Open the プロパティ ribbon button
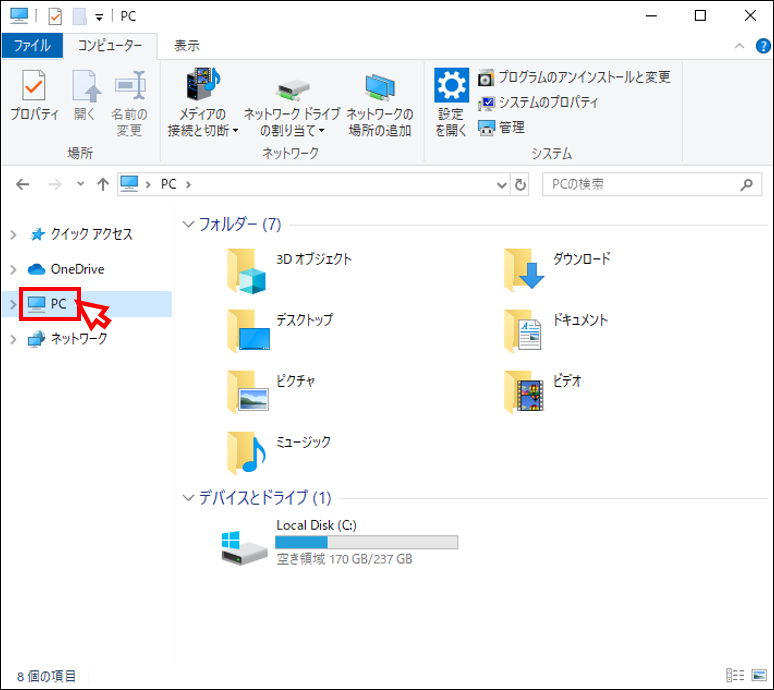The height and width of the screenshot is (690, 774). [x=34, y=96]
